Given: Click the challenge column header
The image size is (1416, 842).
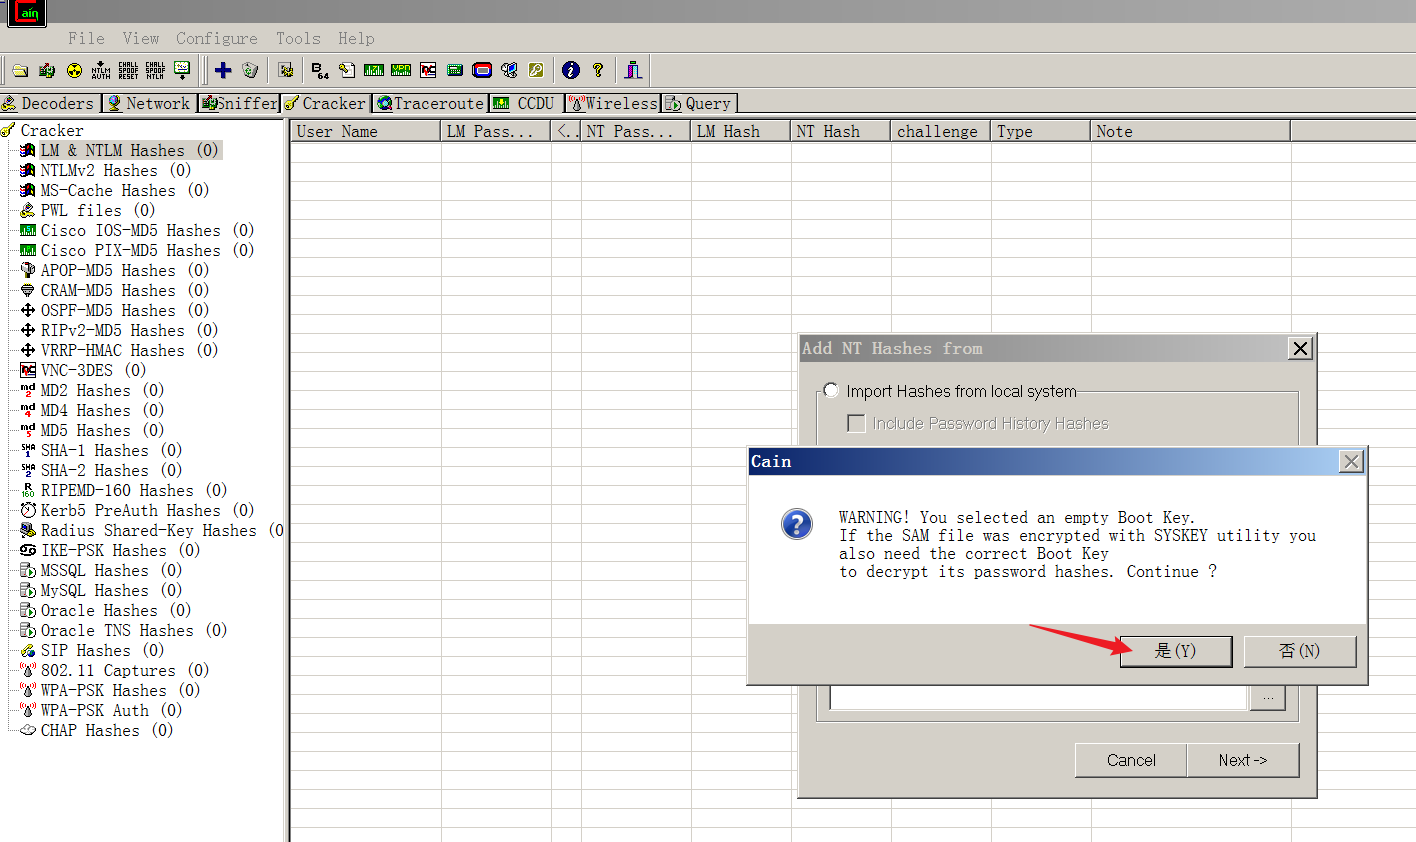Looking at the screenshot, I should tap(940, 131).
